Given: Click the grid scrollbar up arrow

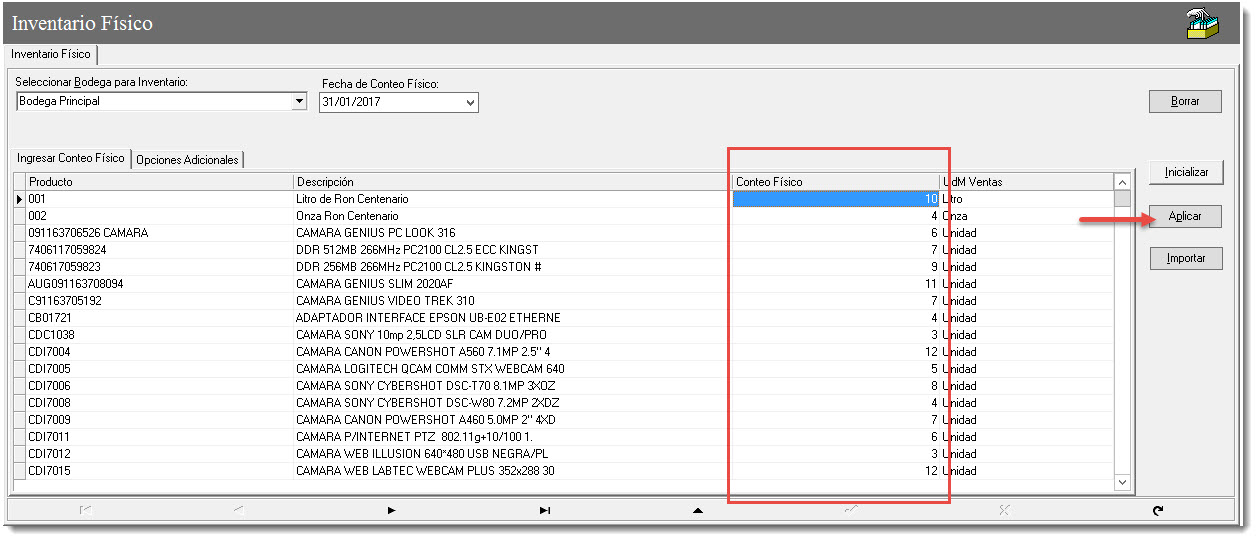Looking at the screenshot, I should pos(1122,182).
